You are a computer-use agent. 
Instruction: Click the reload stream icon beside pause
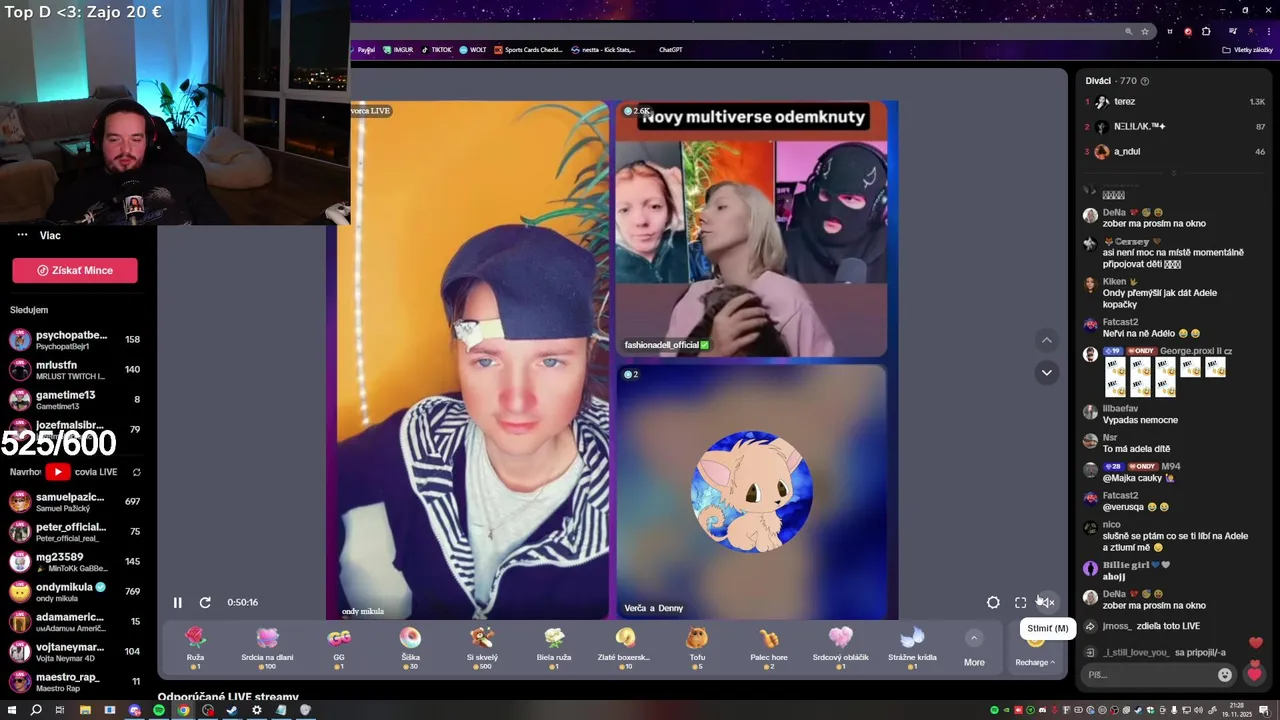(205, 602)
